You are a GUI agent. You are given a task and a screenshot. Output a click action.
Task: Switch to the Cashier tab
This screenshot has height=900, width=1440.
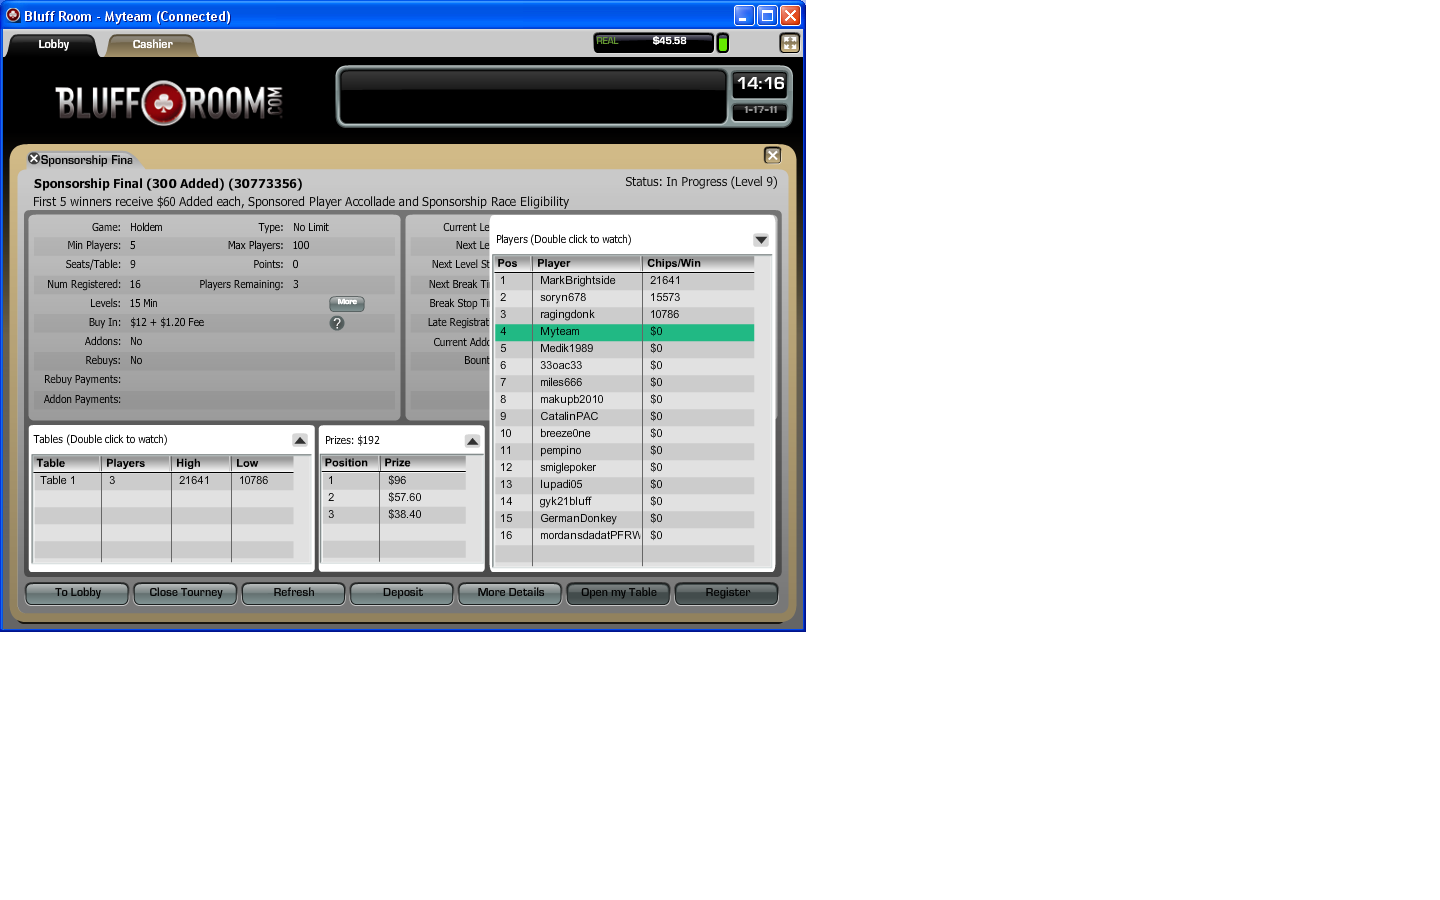[152, 45]
